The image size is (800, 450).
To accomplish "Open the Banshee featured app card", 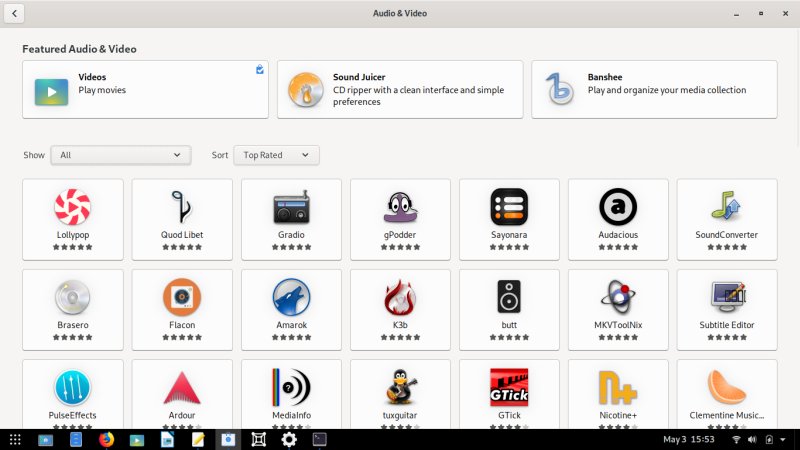I will [654, 90].
